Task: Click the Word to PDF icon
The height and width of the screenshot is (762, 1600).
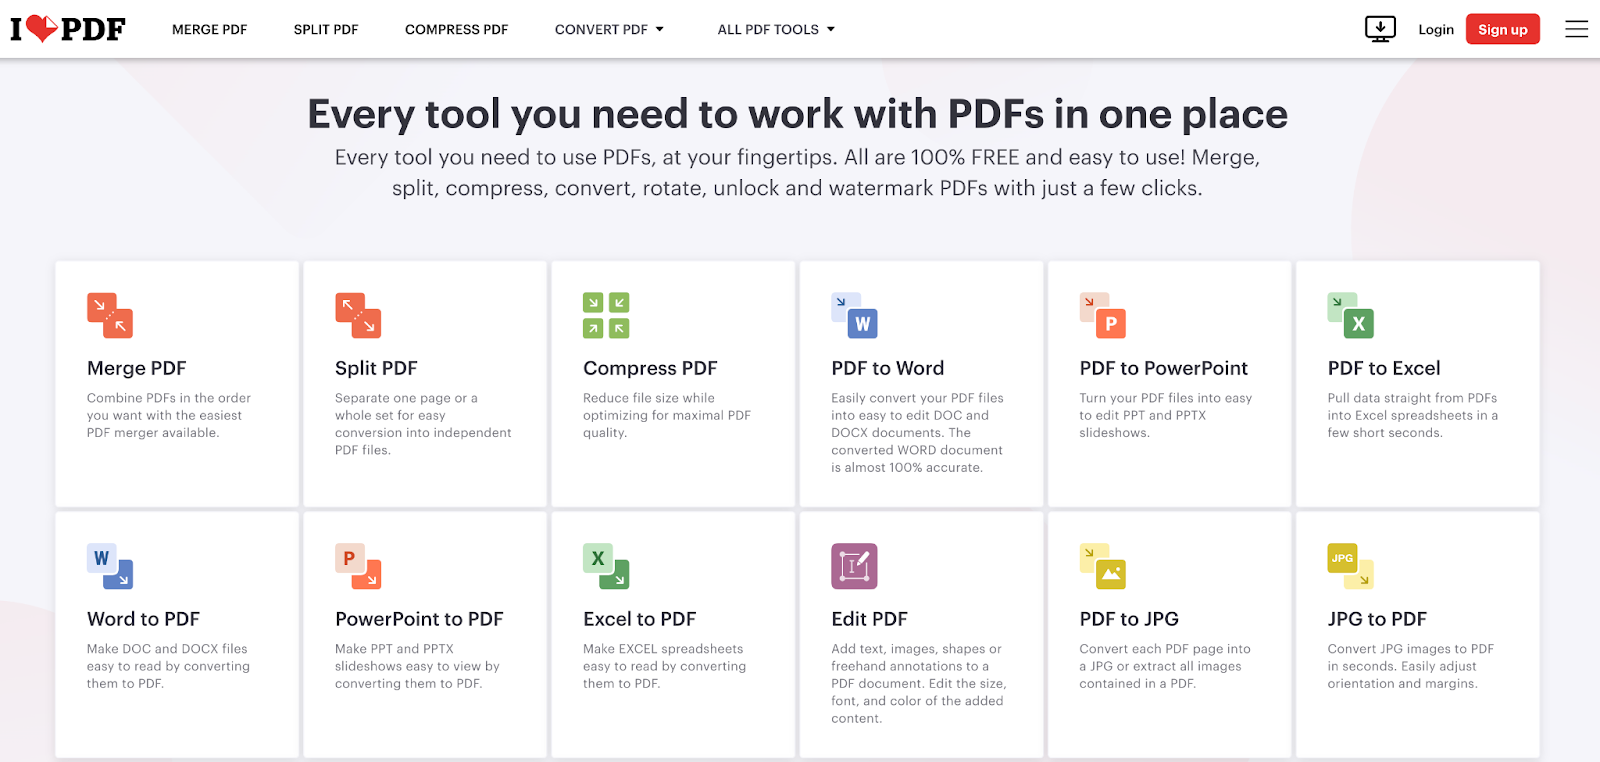Action: click(110, 566)
